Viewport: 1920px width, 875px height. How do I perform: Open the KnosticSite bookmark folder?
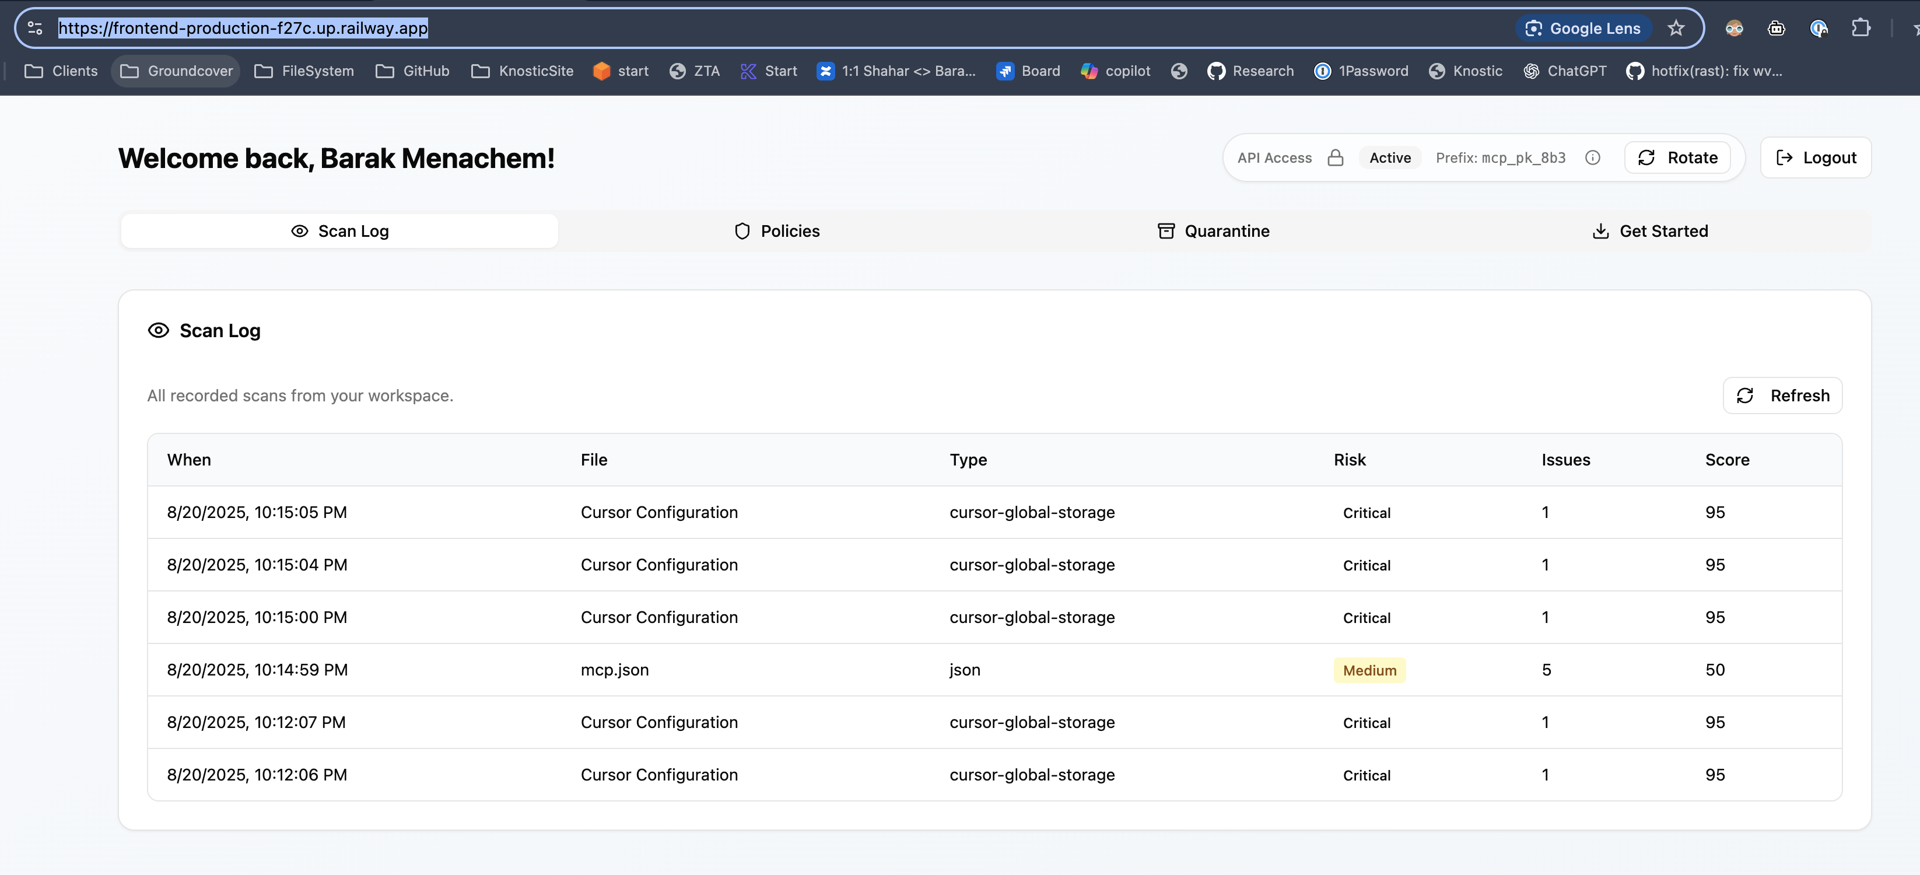(x=522, y=71)
